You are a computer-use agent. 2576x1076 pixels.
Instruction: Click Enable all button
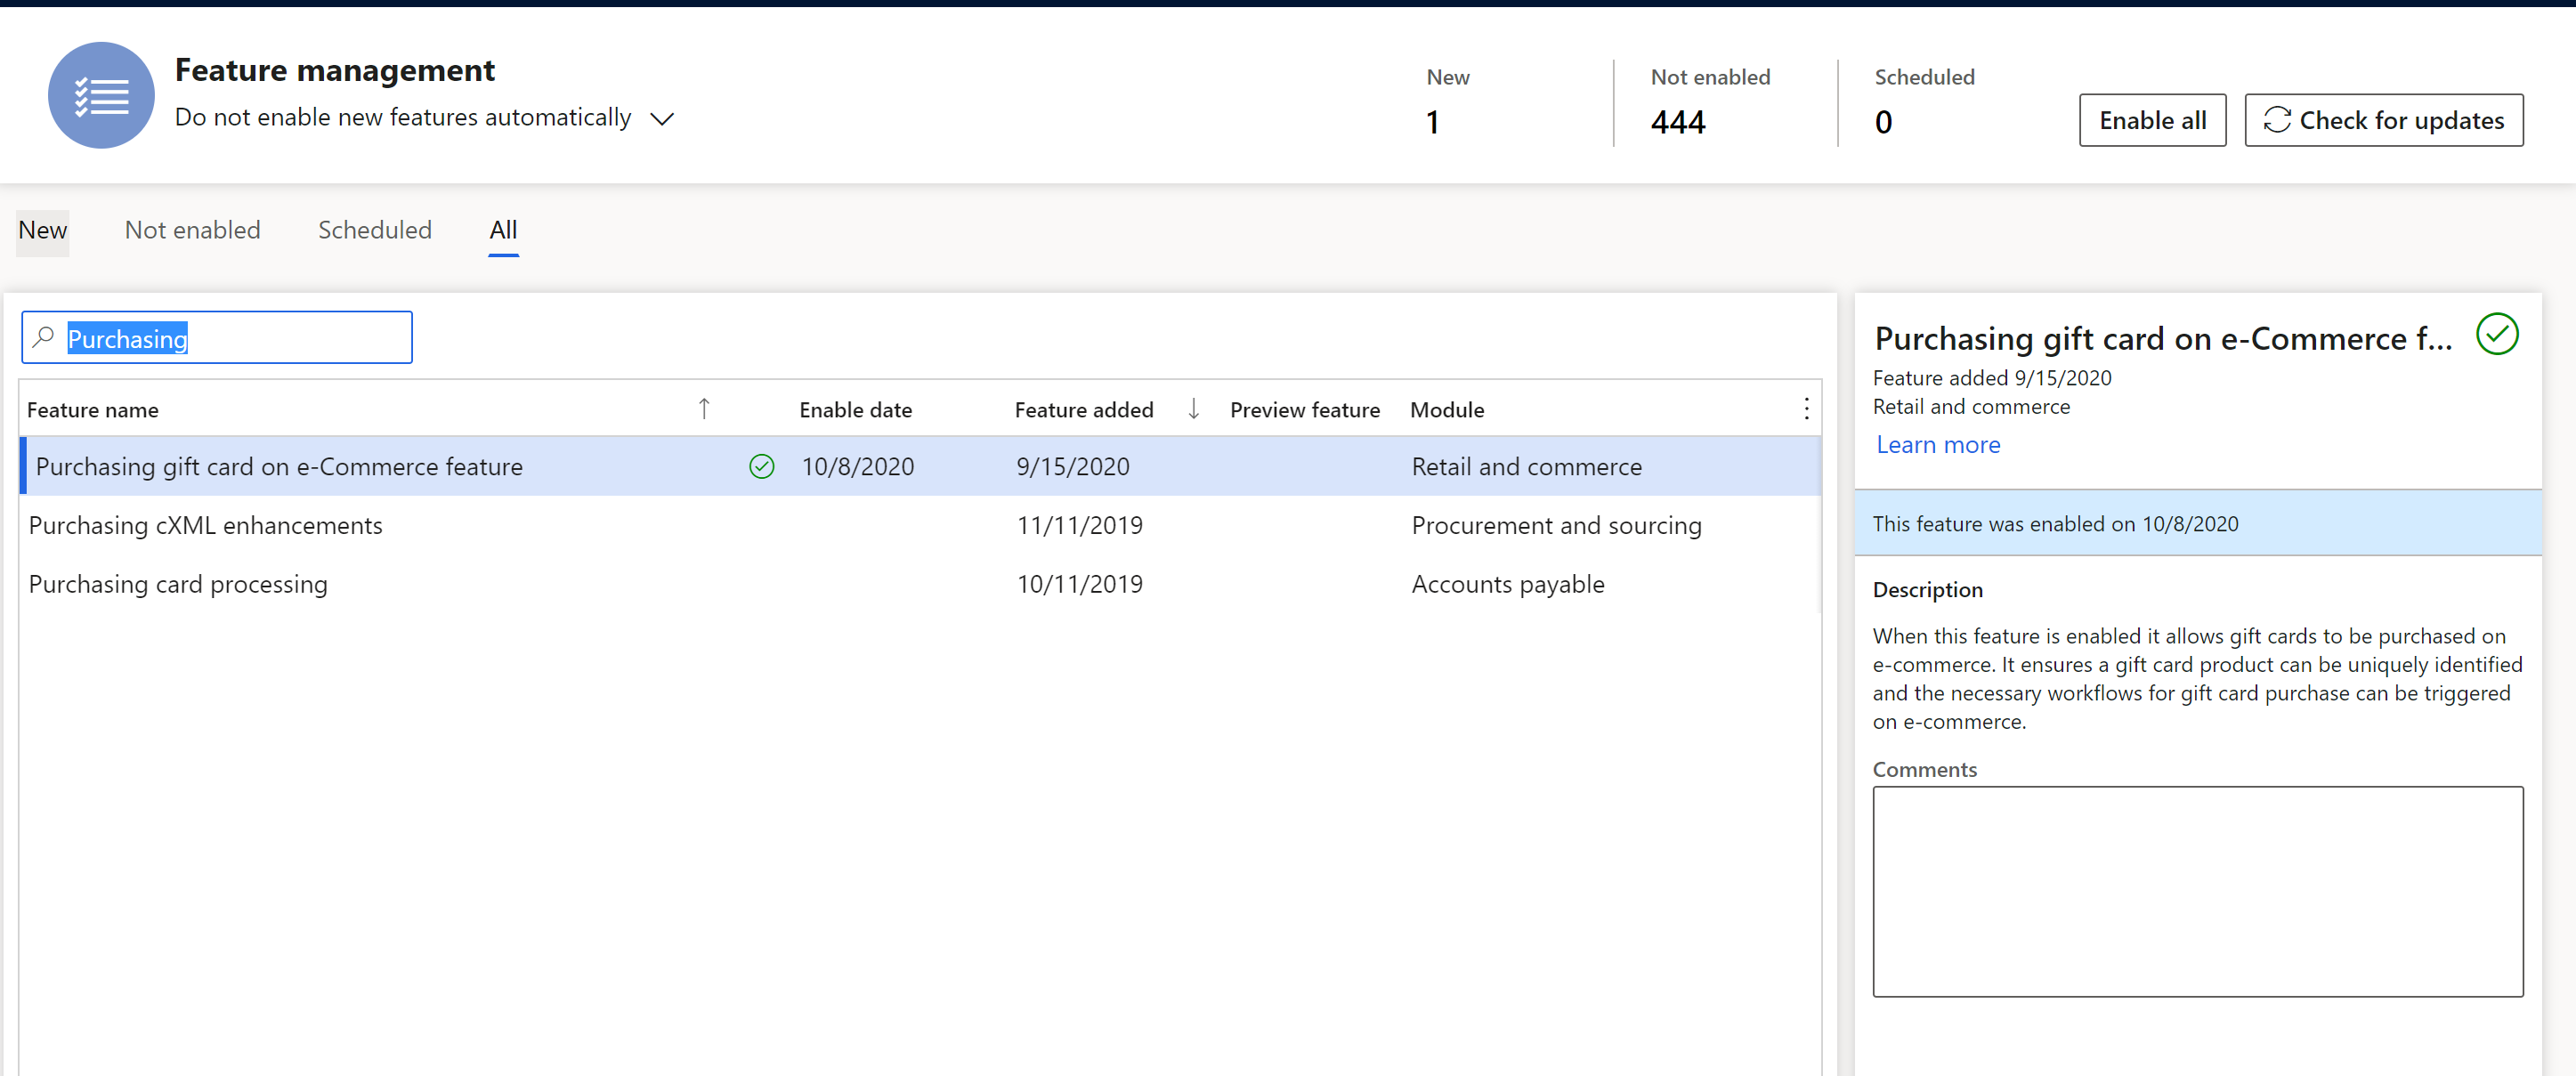tap(2152, 118)
